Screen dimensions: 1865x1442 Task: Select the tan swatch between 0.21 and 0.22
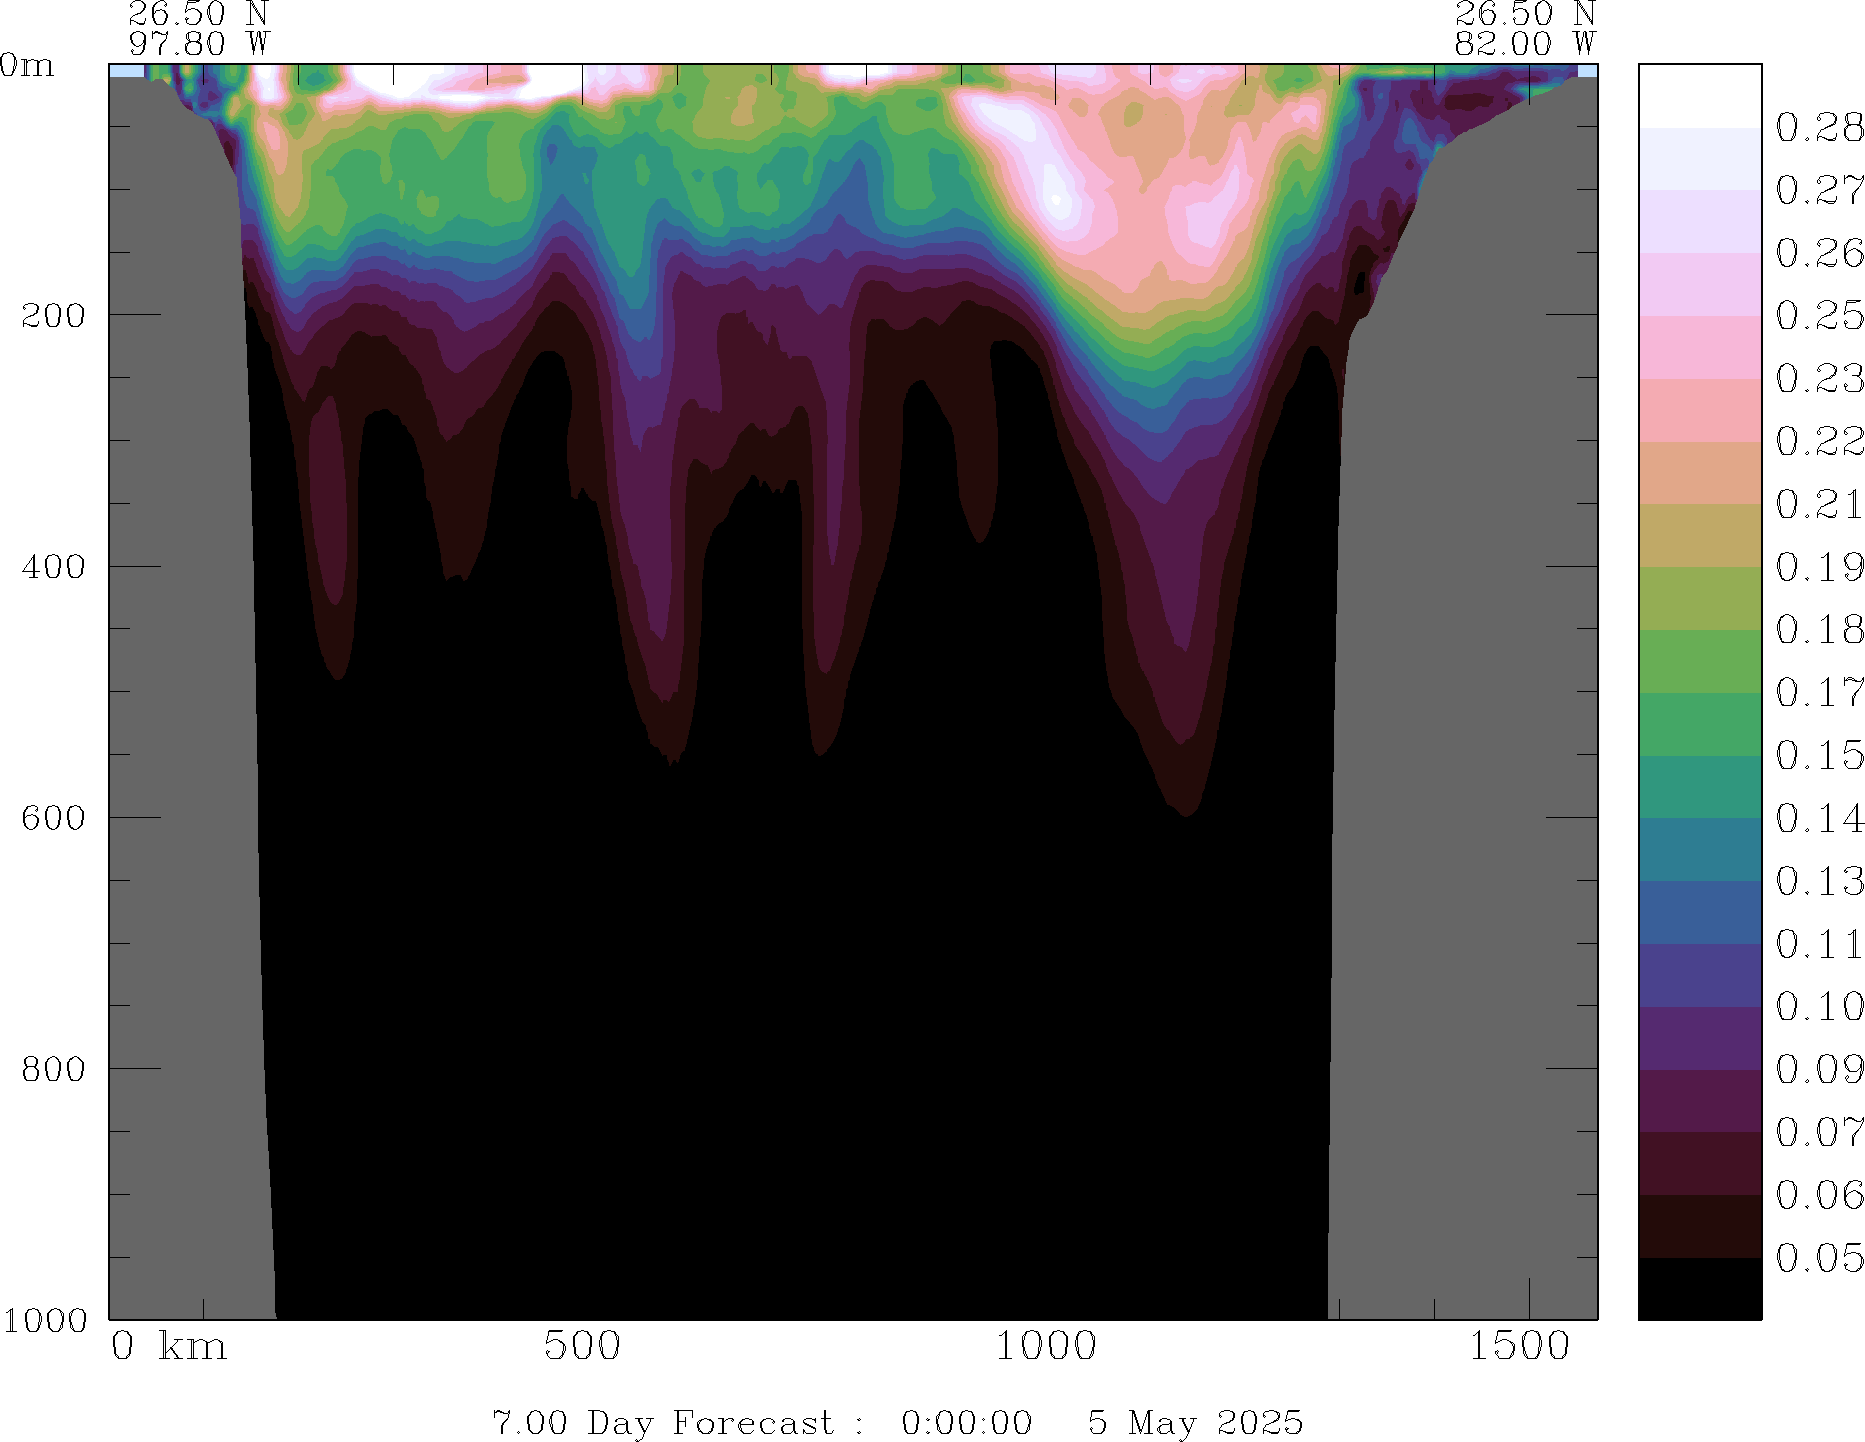click(x=1699, y=473)
